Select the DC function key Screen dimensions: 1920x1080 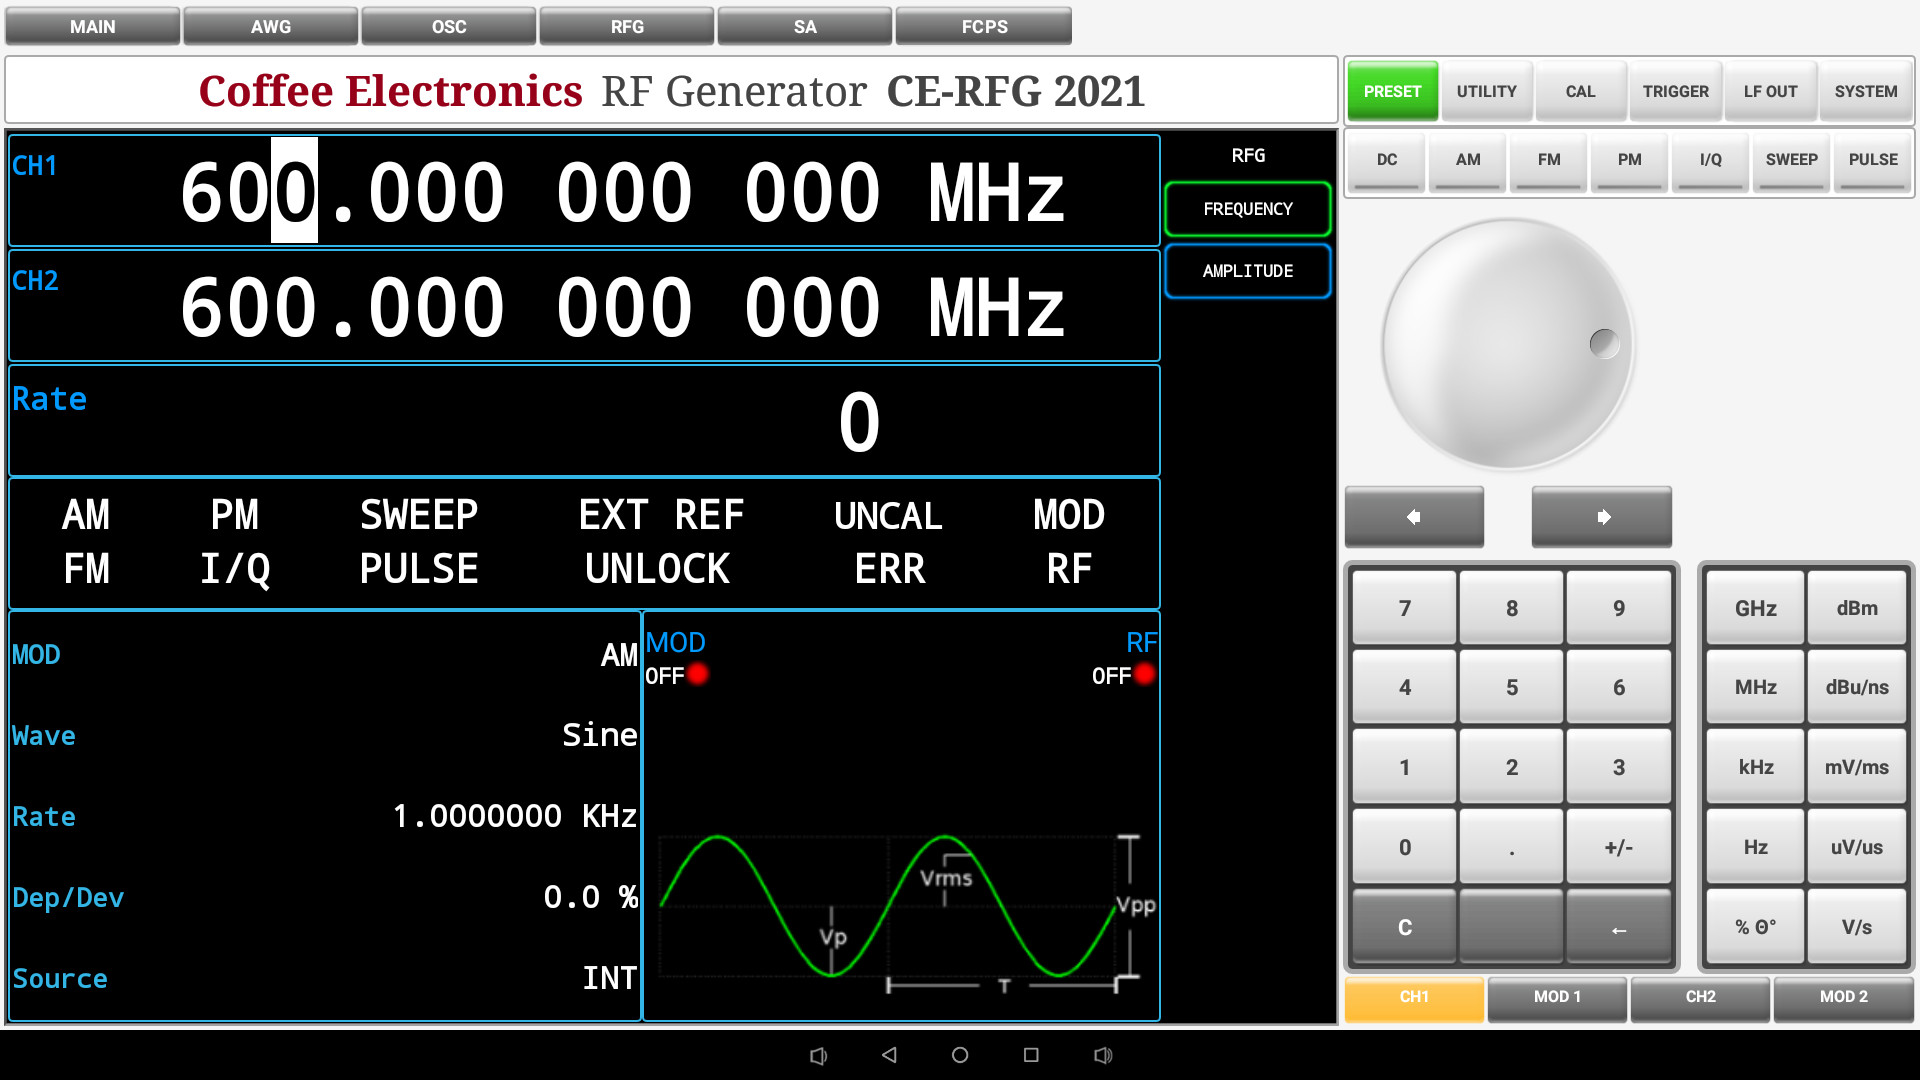[x=1385, y=160]
